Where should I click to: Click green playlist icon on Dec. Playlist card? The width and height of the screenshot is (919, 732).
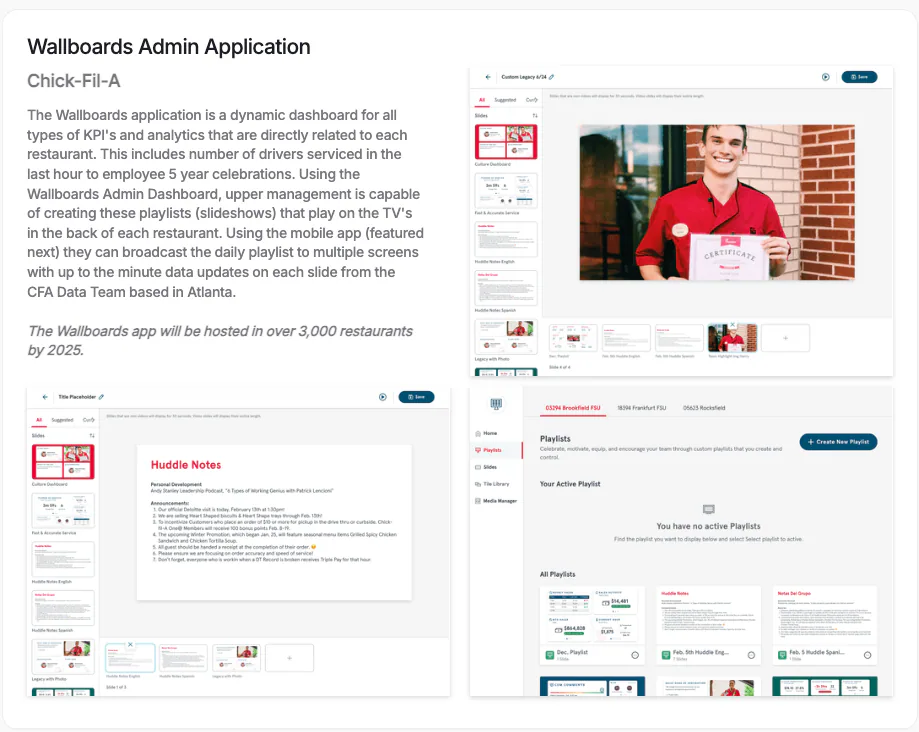pos(550,655)
